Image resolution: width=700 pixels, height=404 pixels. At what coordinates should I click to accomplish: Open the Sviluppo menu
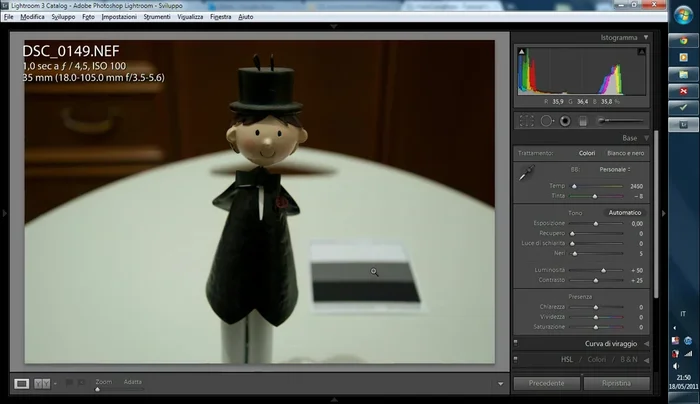point(63,17)
